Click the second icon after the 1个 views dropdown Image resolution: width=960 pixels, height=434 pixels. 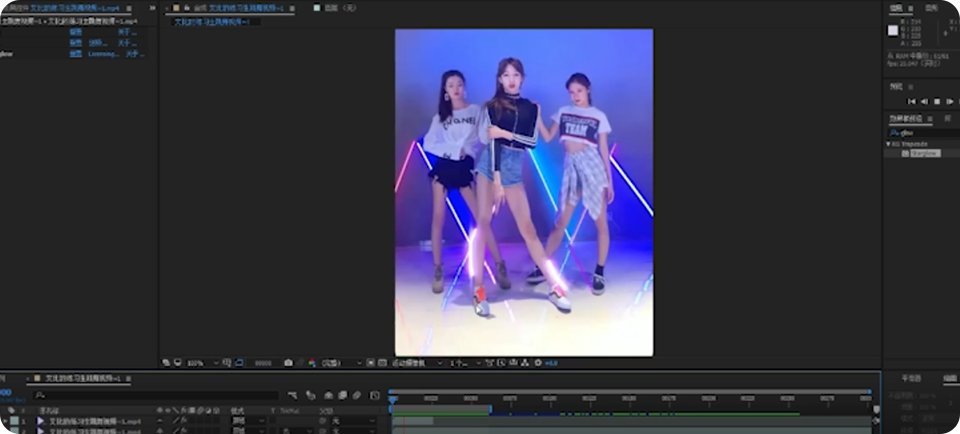point(501,363)
